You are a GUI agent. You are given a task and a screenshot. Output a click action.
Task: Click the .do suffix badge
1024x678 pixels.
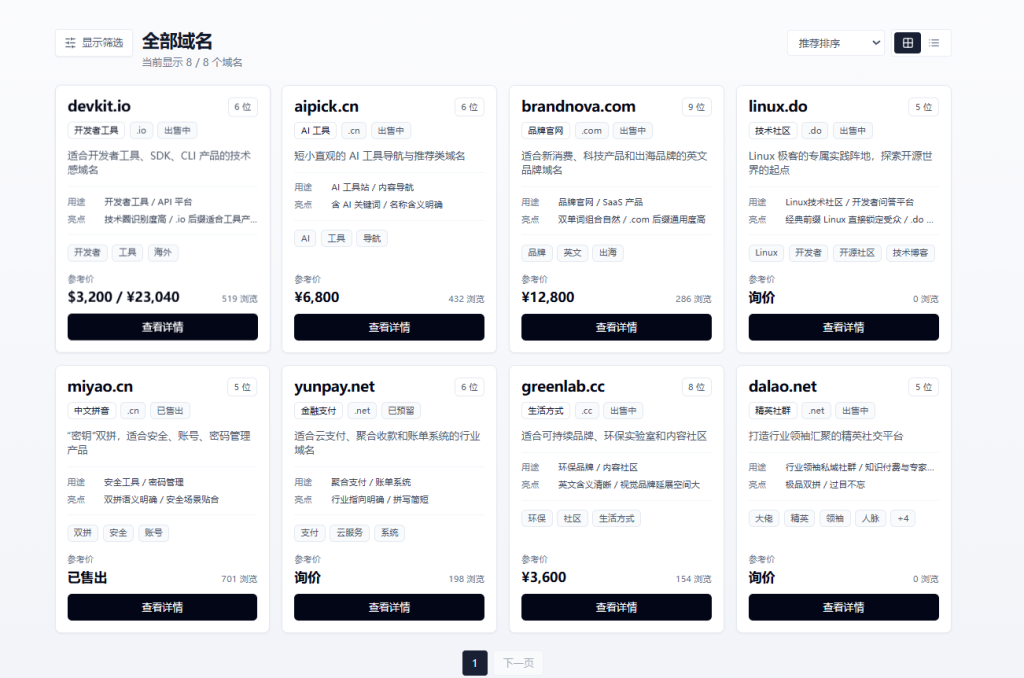point(815,131)
